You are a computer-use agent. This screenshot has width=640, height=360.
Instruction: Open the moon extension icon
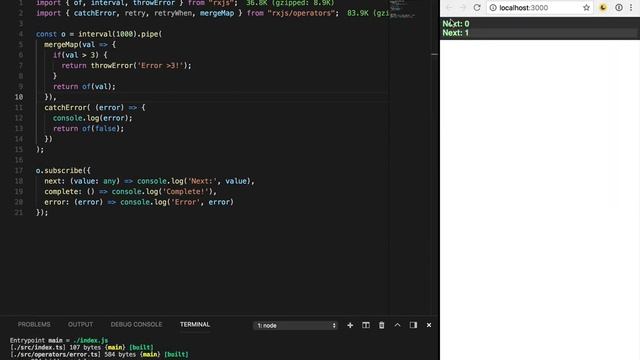coord(603,7)
